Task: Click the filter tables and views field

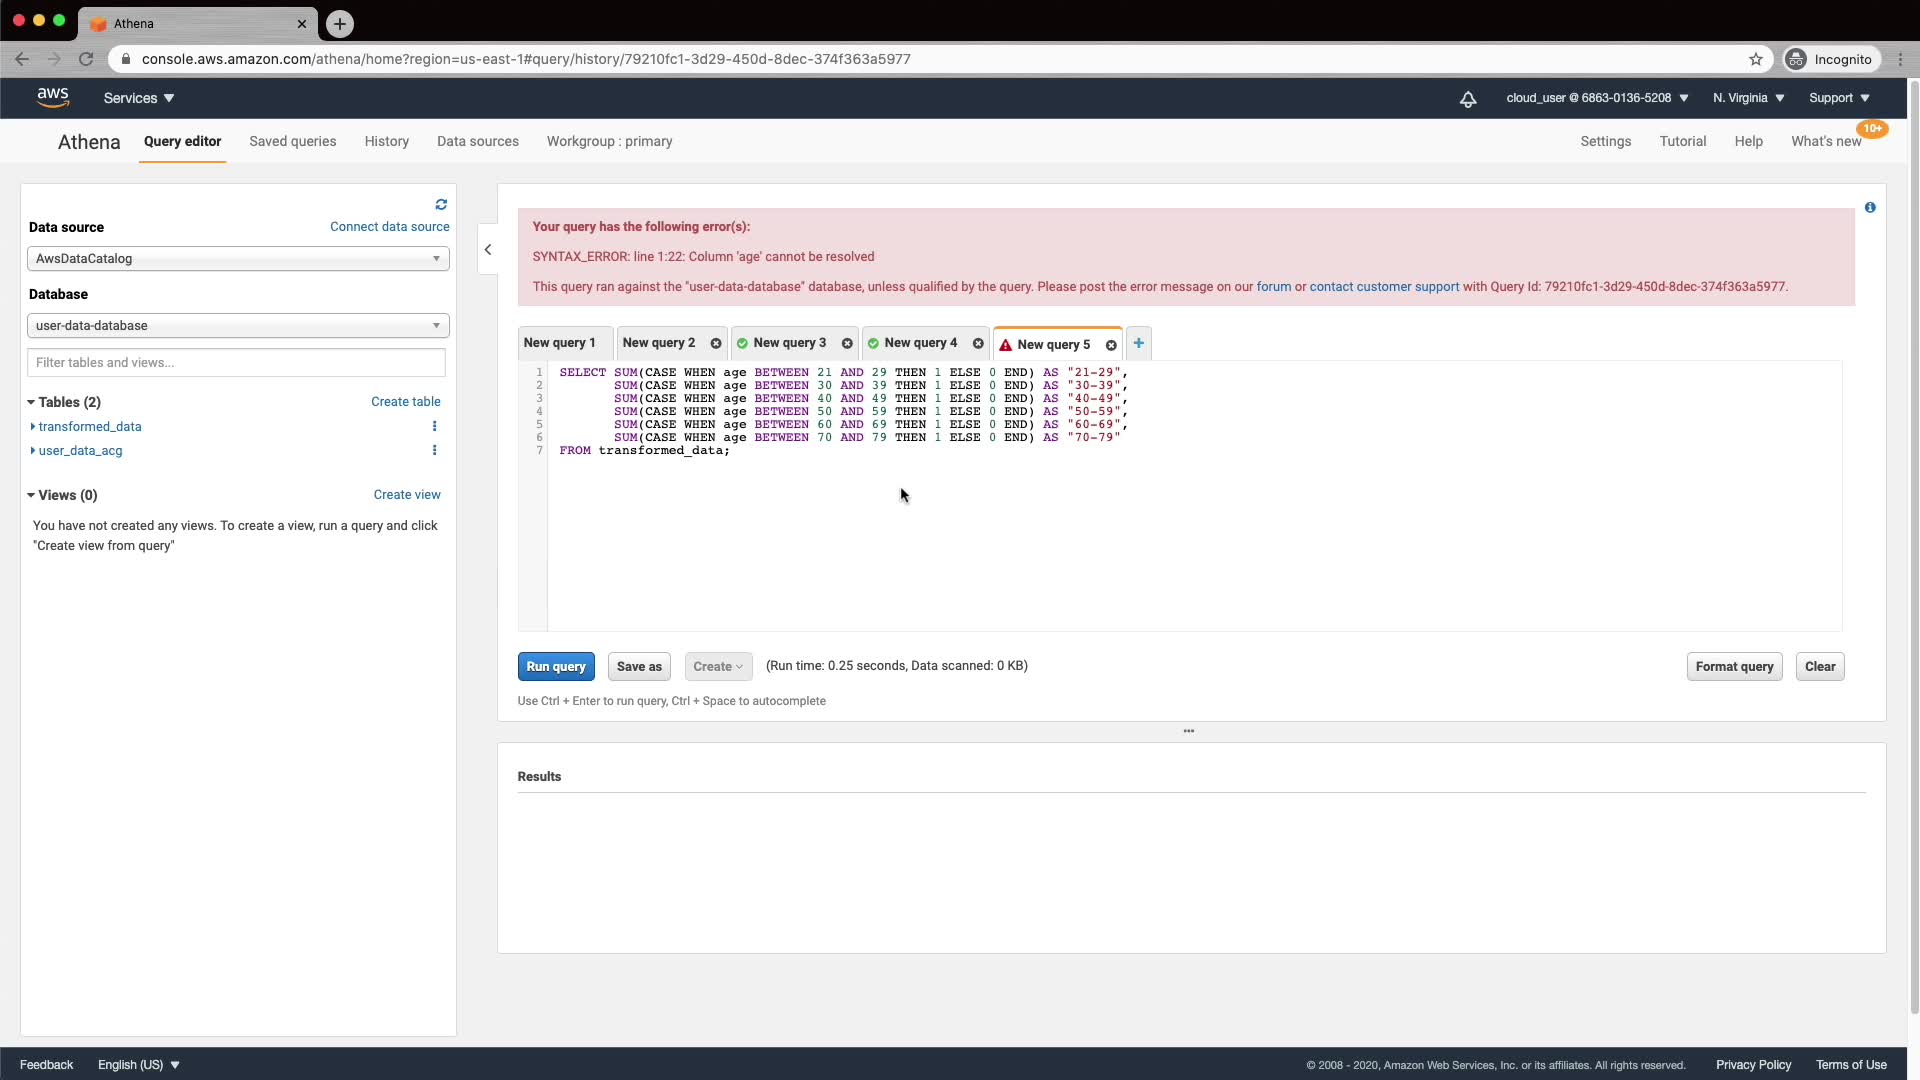Action: pyautogui.click(x=236, y=363)
